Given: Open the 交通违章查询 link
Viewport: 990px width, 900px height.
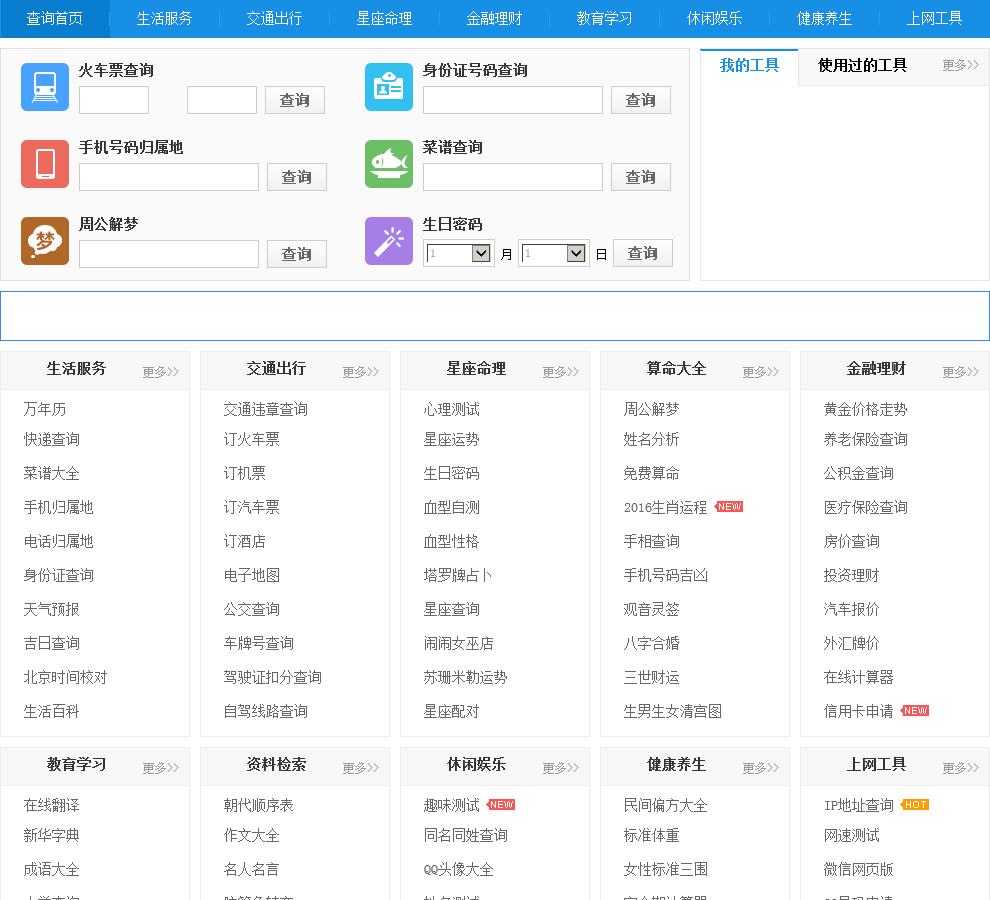Looking at the screenshot, I should click(x=265, y=409).
